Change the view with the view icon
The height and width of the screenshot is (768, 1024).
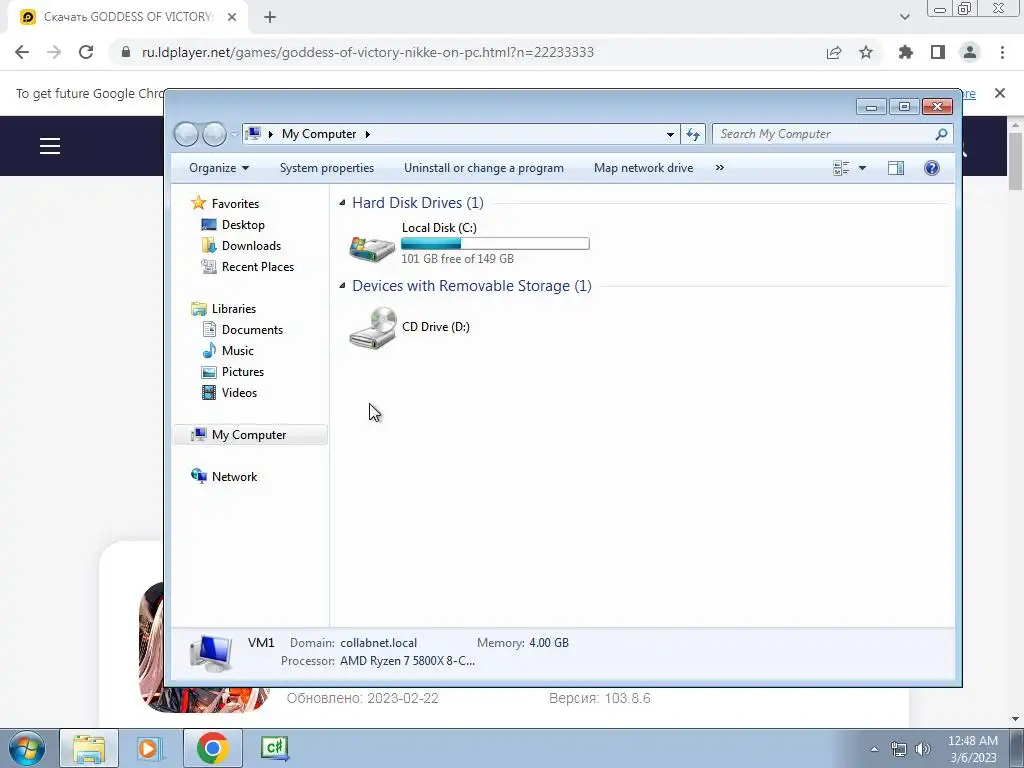[841, 168]
